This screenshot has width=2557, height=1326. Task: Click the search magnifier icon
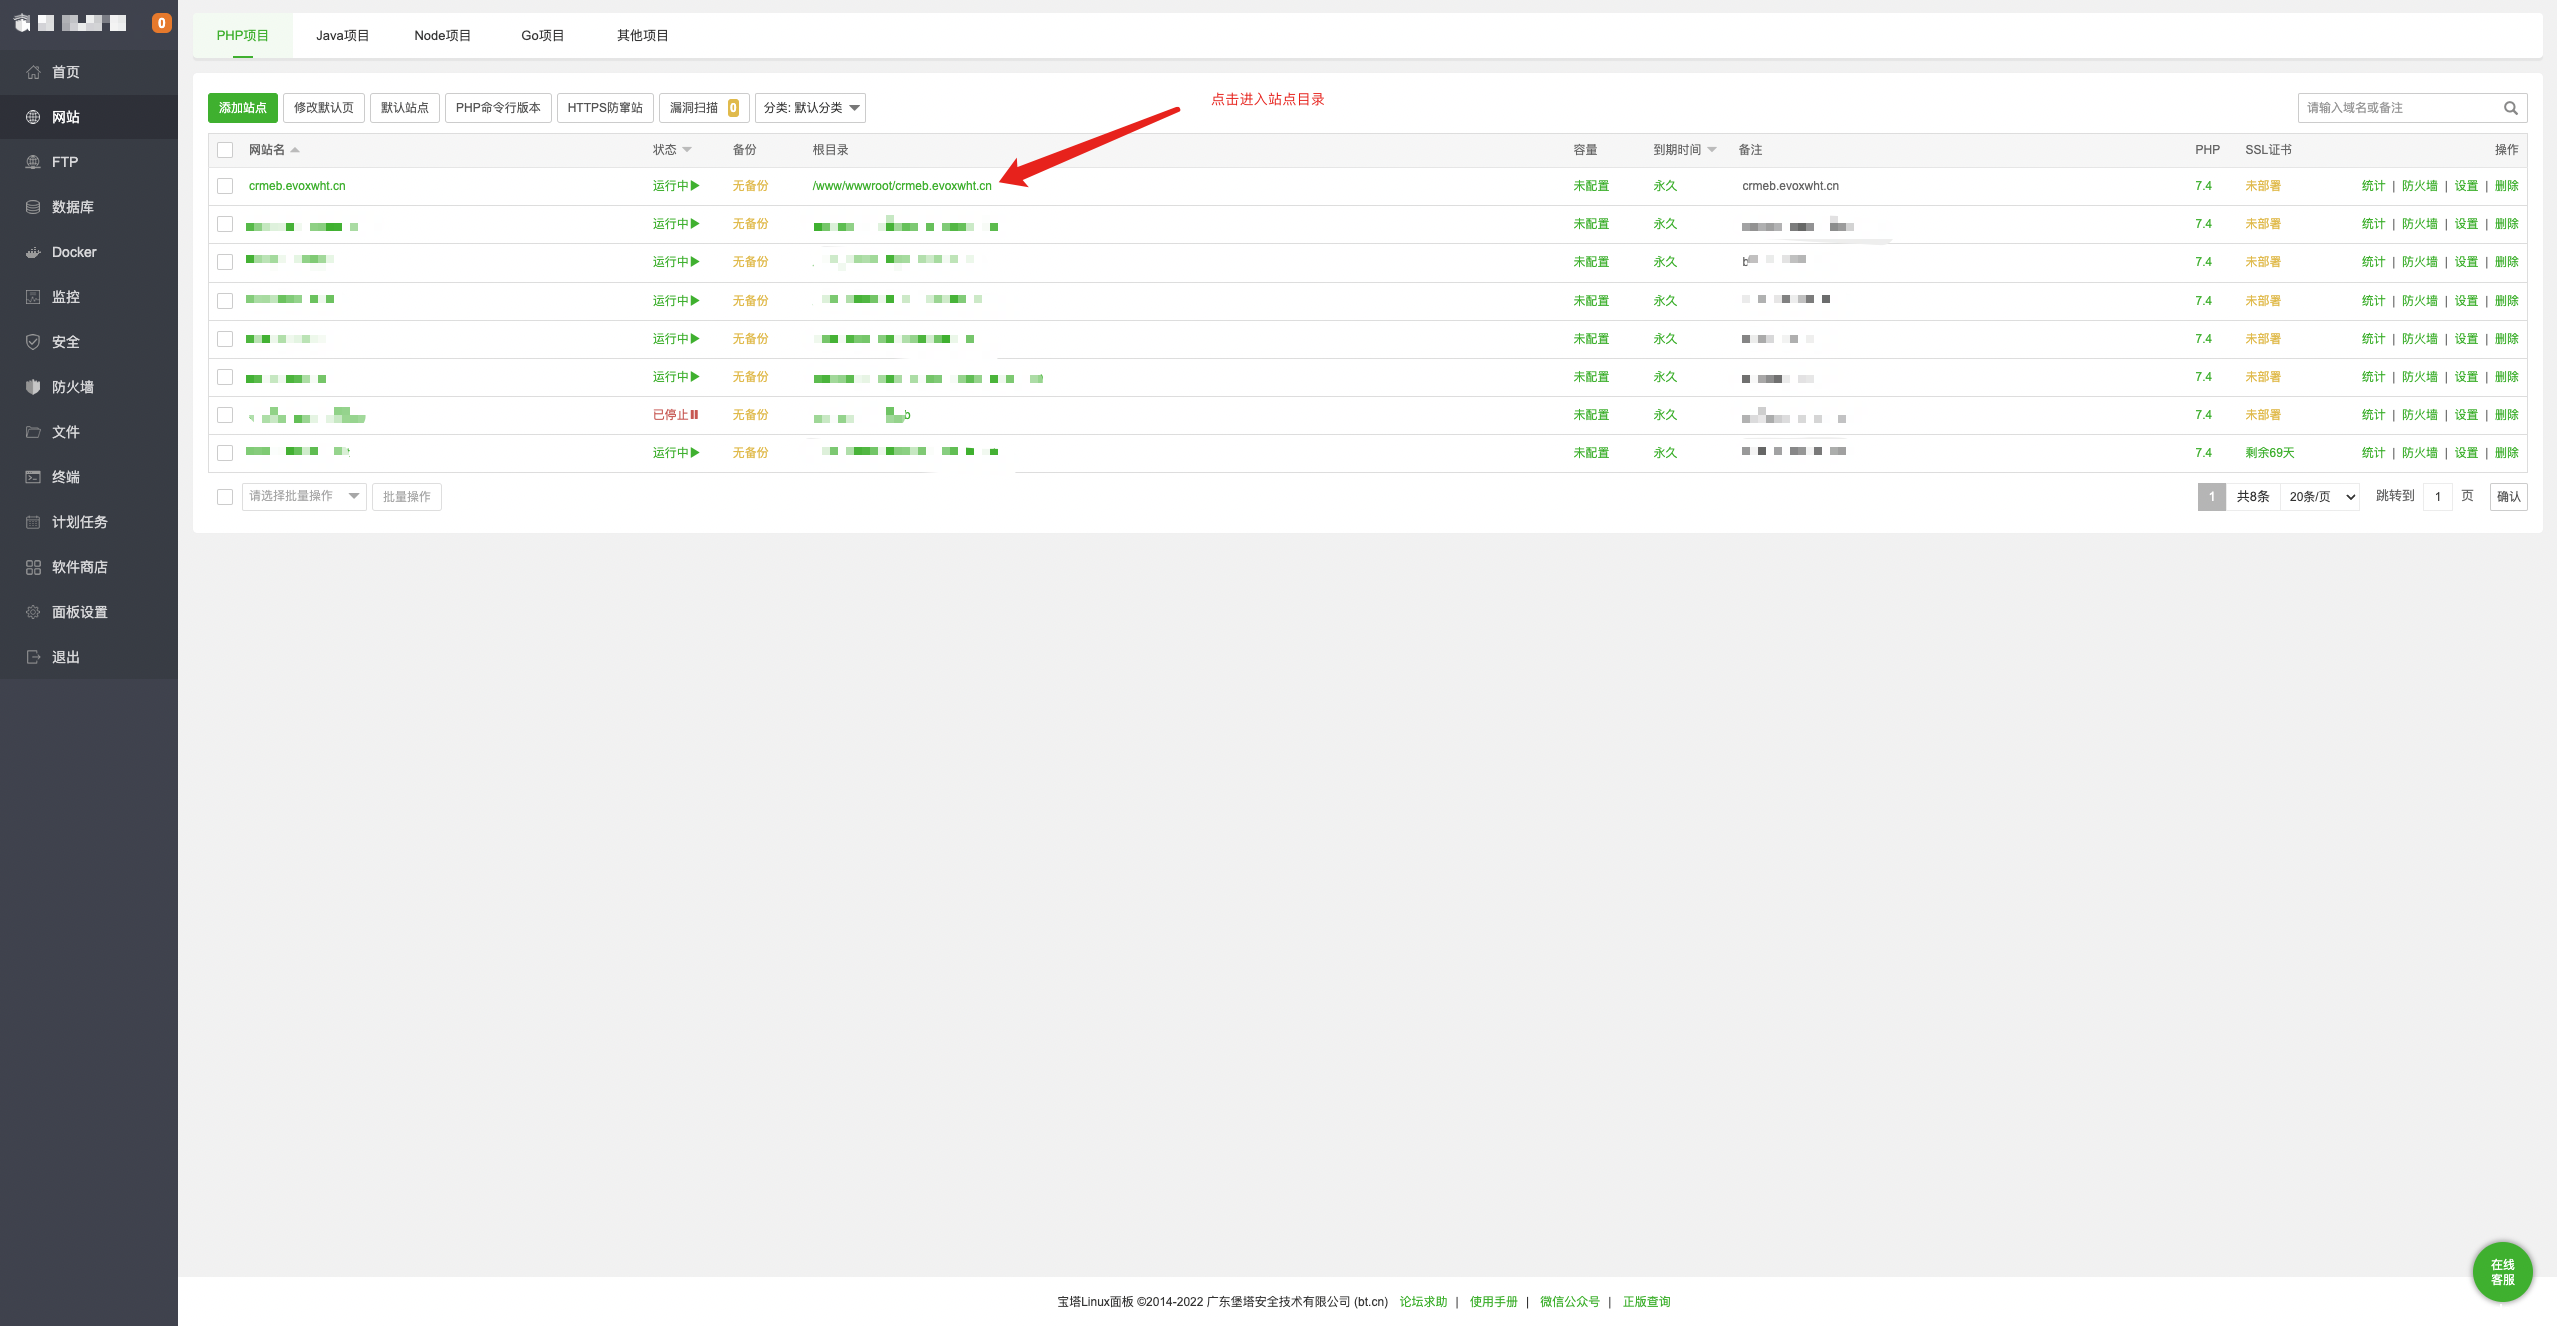coord(2510,108)
